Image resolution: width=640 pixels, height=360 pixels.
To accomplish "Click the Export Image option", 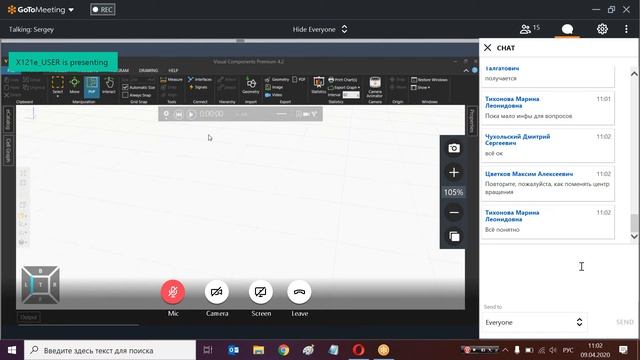I will click(x=274, y=87).
